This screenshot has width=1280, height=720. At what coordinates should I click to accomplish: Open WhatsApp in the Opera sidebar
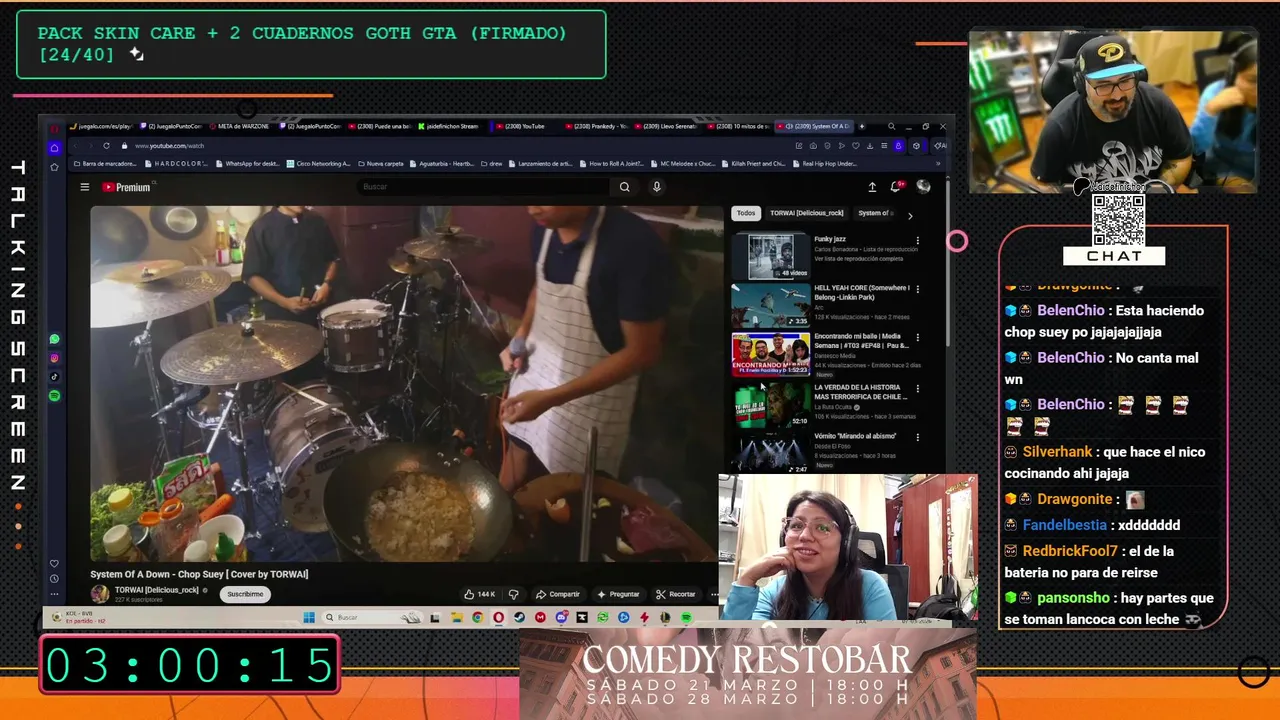(x=54, y=339)
